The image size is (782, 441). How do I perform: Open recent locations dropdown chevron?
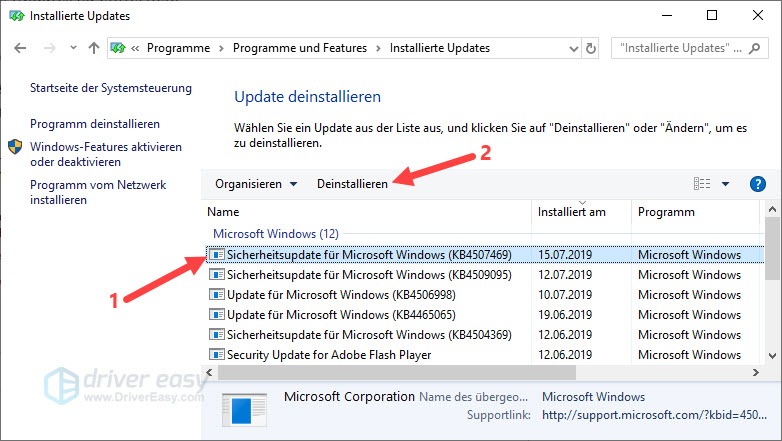[x=73, y=48]
